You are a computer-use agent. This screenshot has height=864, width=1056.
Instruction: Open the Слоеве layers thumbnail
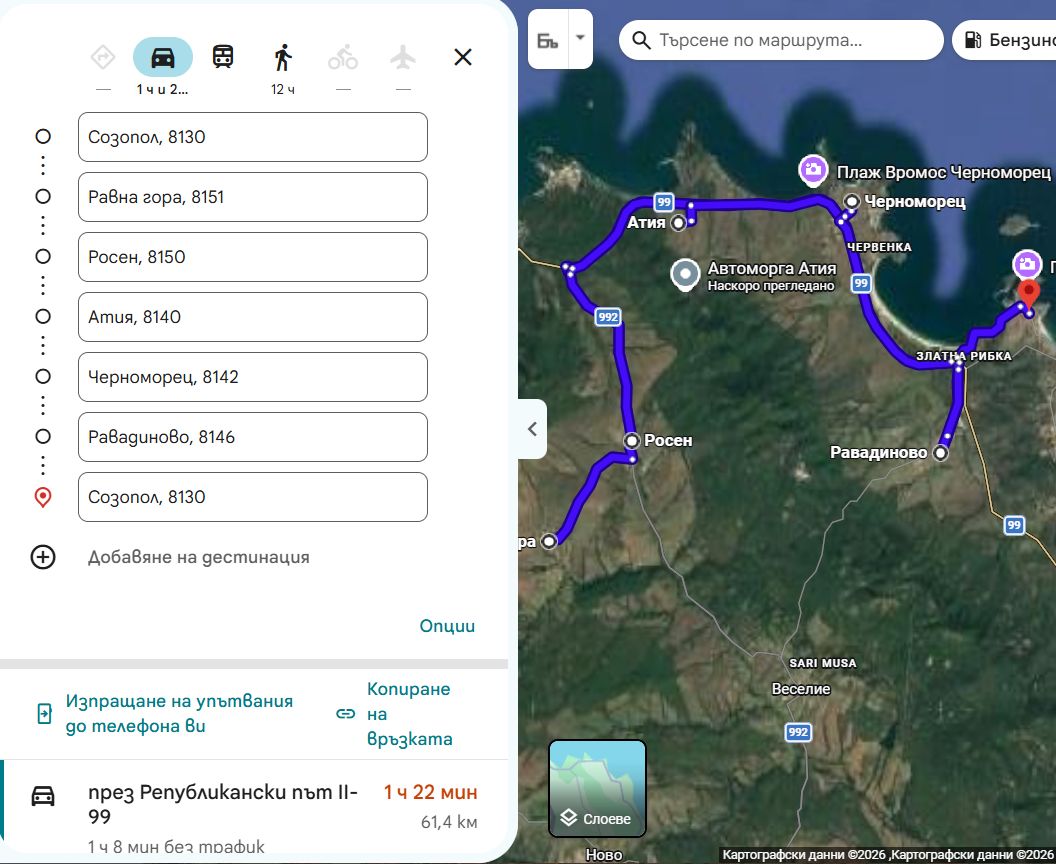tap(597, 789)
